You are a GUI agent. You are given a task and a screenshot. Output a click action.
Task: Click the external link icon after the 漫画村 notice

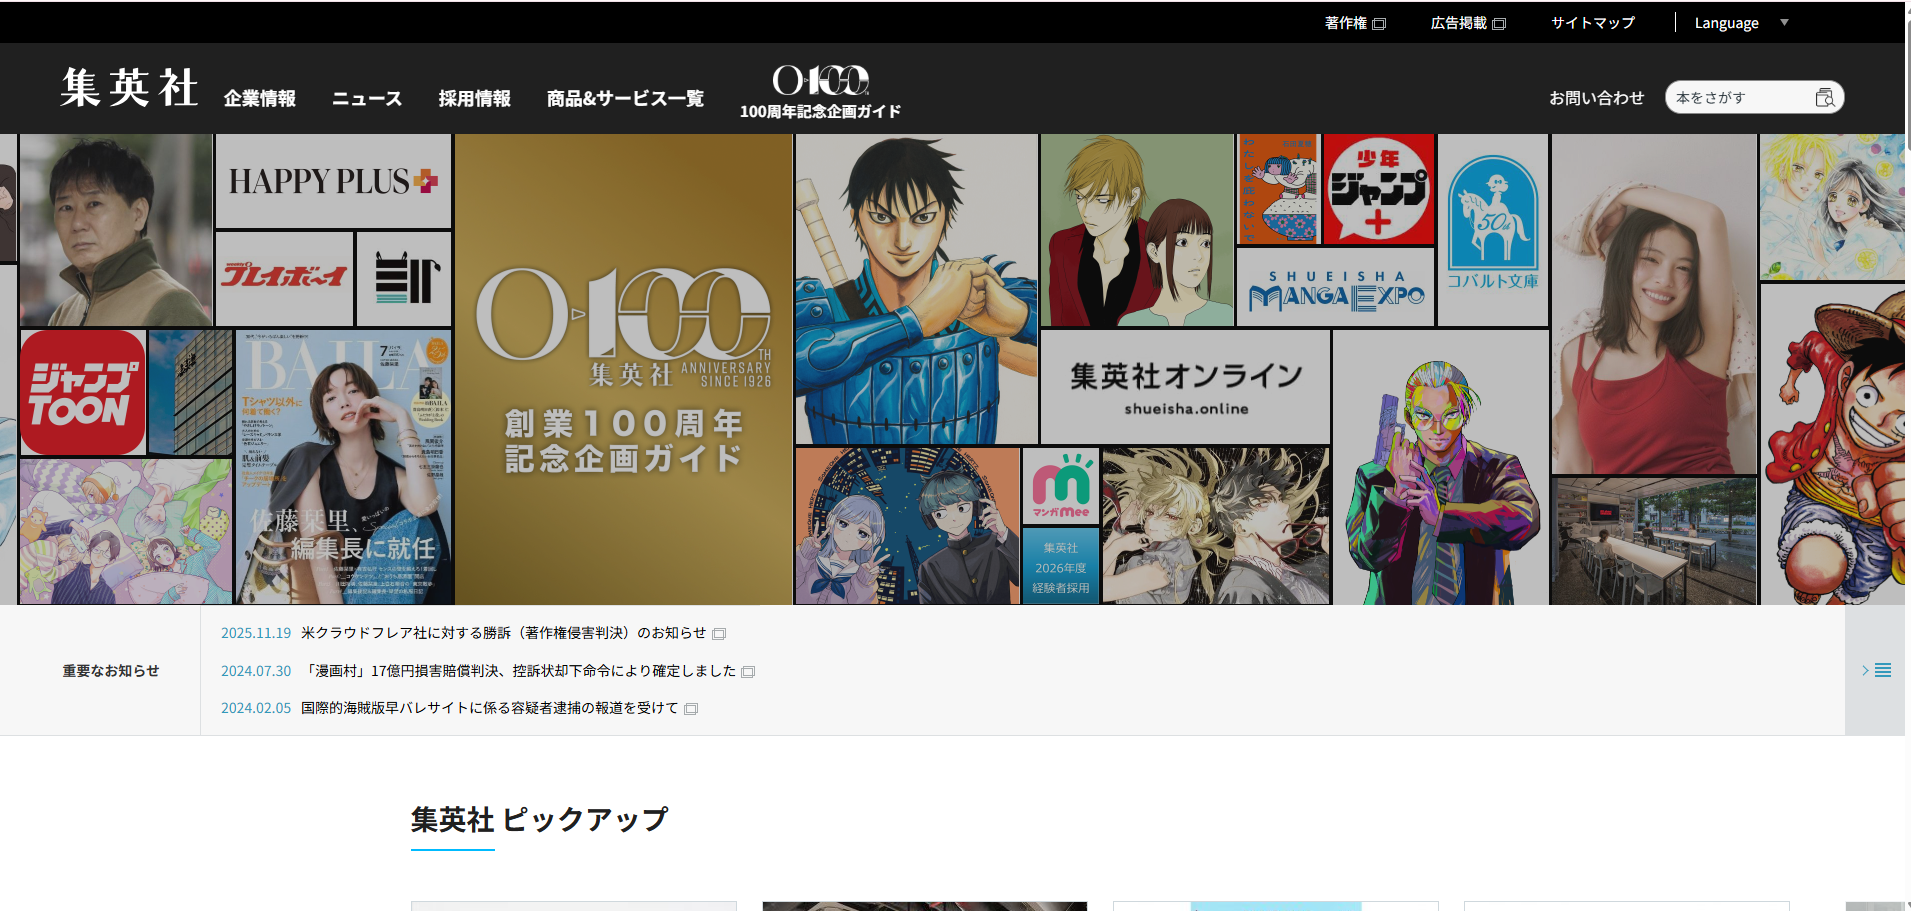[748, 672]
